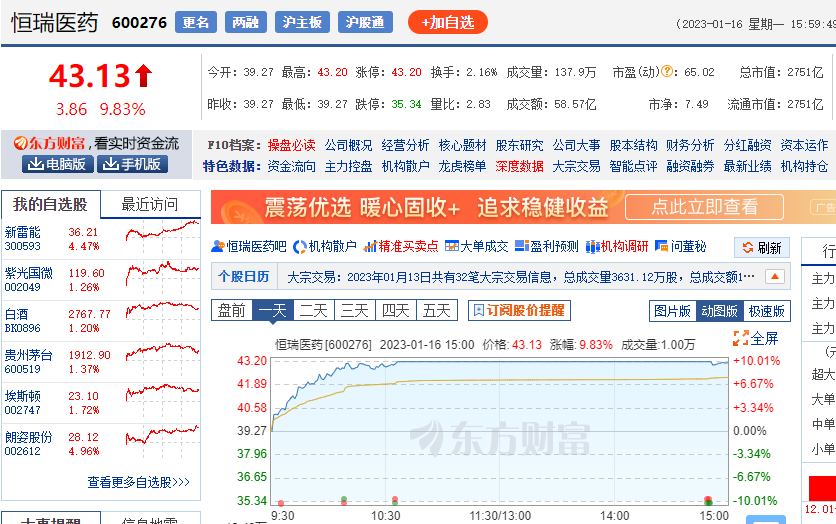Collapse the 个股日历 ticker with orange arrow

(x=775, y=277)
